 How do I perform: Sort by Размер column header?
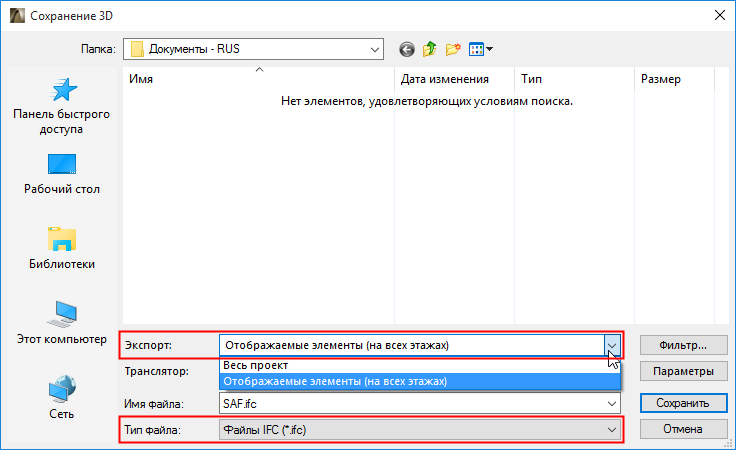click(x=675, y=79)
